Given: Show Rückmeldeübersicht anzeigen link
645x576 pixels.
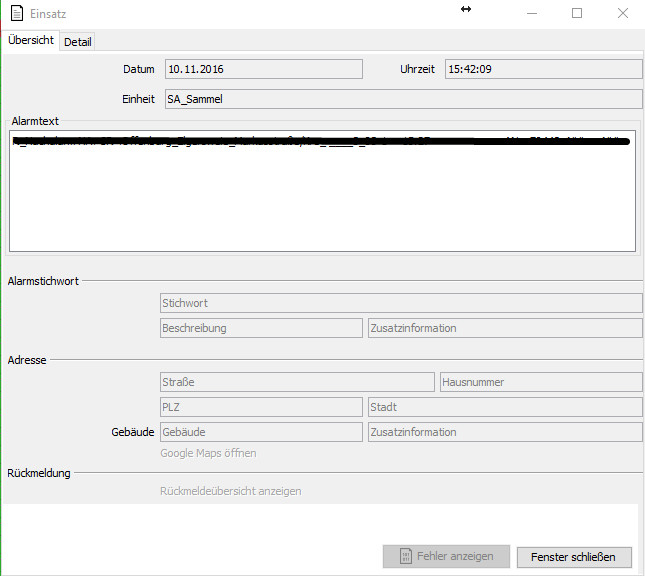Looking at the screenshot, I should point(230,491).
